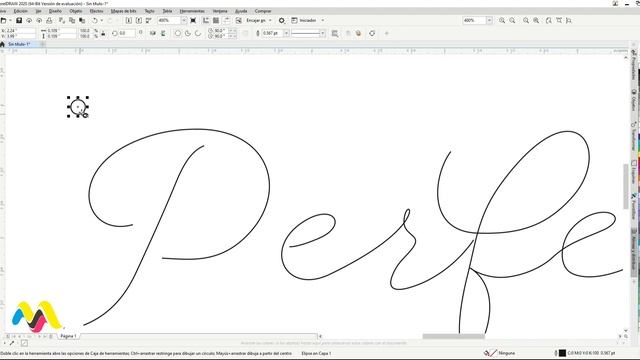Expand the Encajar en snap dropdown

tap(270, 20)
